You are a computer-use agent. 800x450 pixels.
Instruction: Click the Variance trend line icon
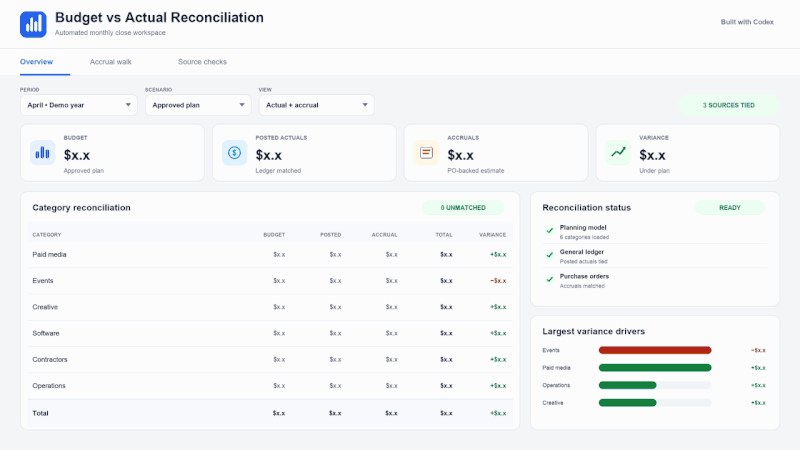coord(618,153)
